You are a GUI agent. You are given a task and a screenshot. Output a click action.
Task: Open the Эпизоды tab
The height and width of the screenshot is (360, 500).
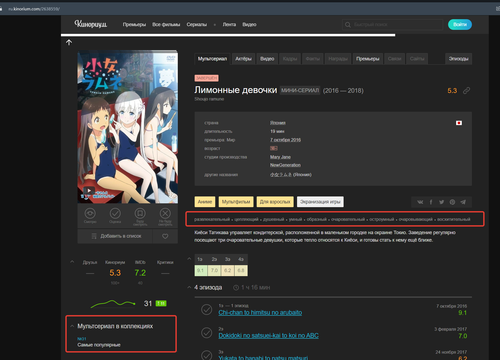pos(458,59)
